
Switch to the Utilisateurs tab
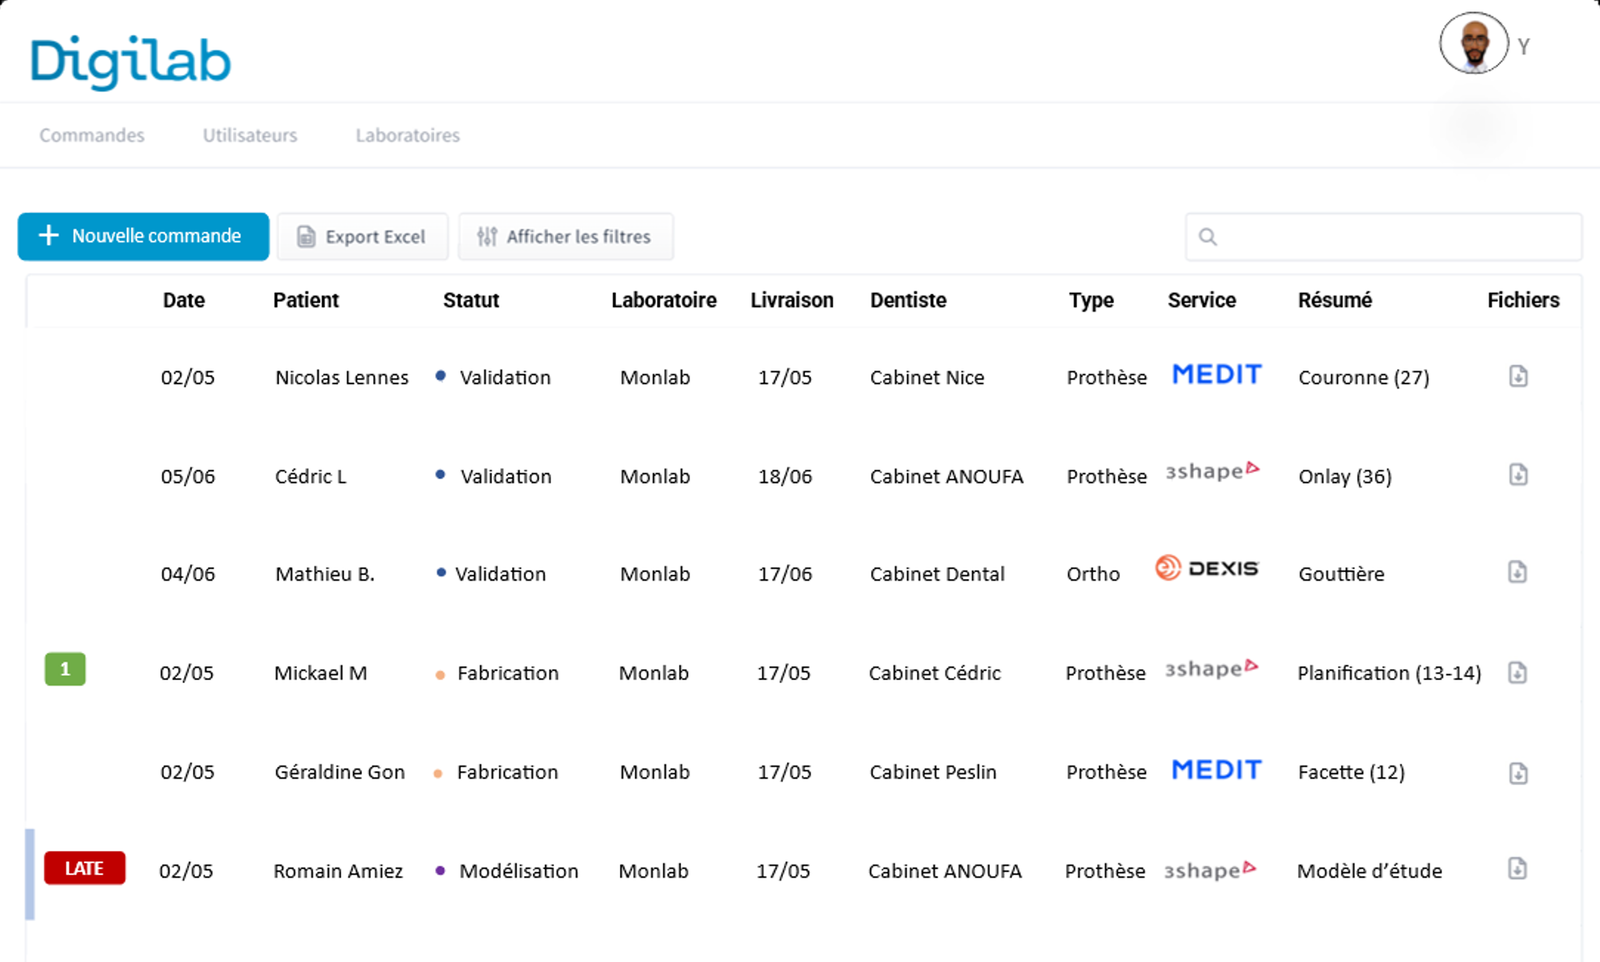click(x=250, y=135)
